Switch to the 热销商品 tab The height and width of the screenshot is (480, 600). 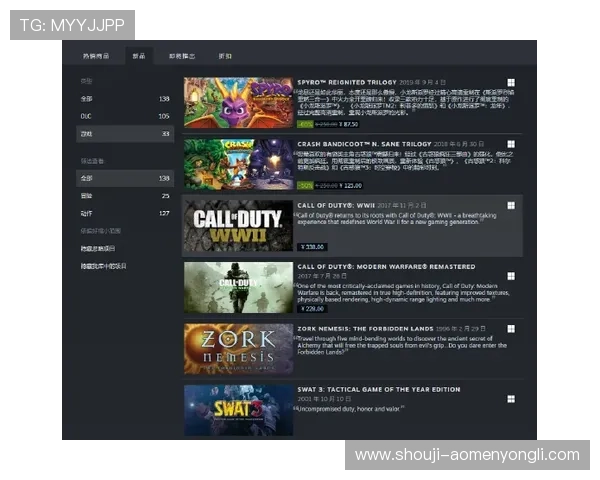(96, 56)
